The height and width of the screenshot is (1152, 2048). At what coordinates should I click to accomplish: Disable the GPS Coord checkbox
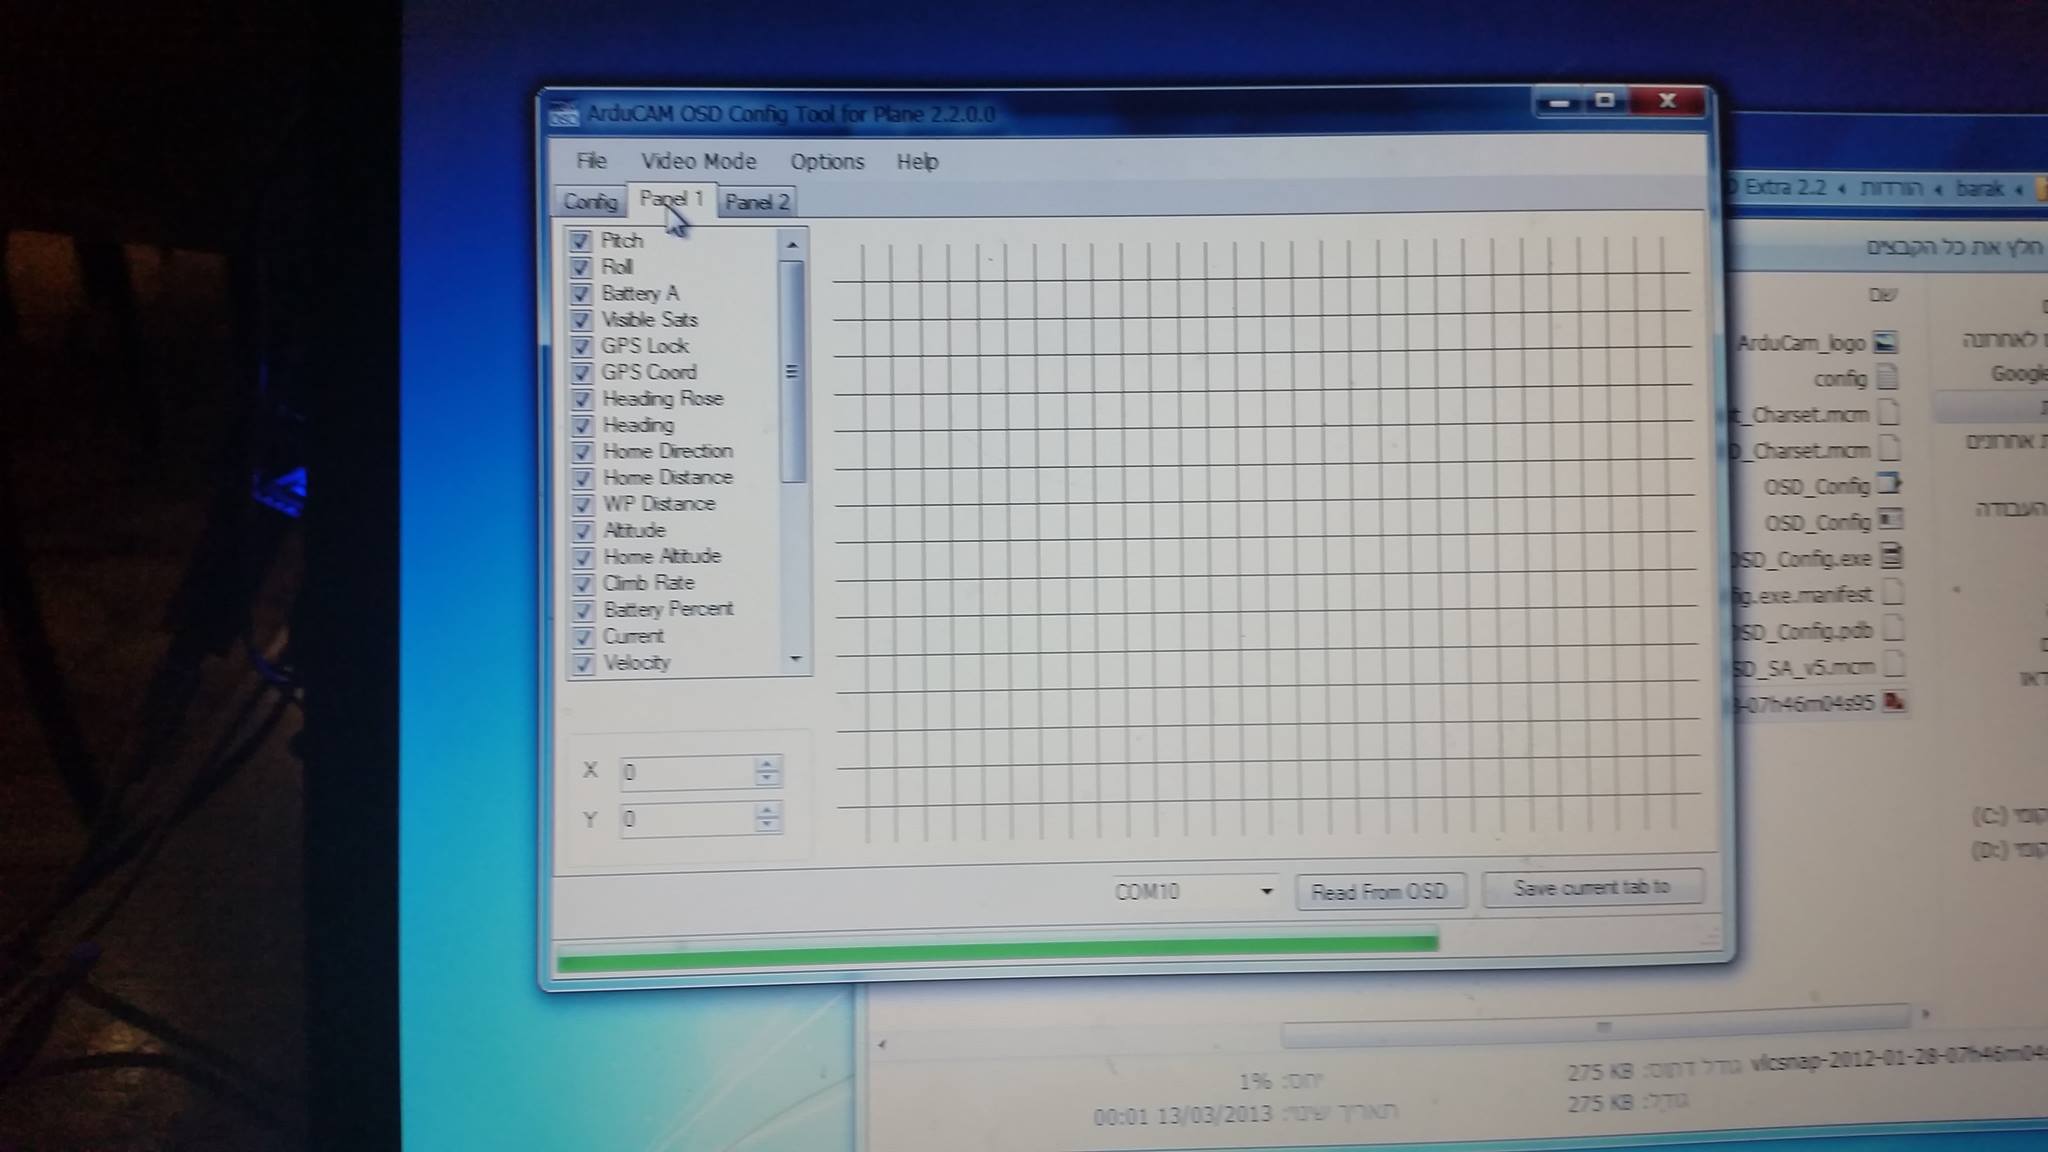point(581,372)
